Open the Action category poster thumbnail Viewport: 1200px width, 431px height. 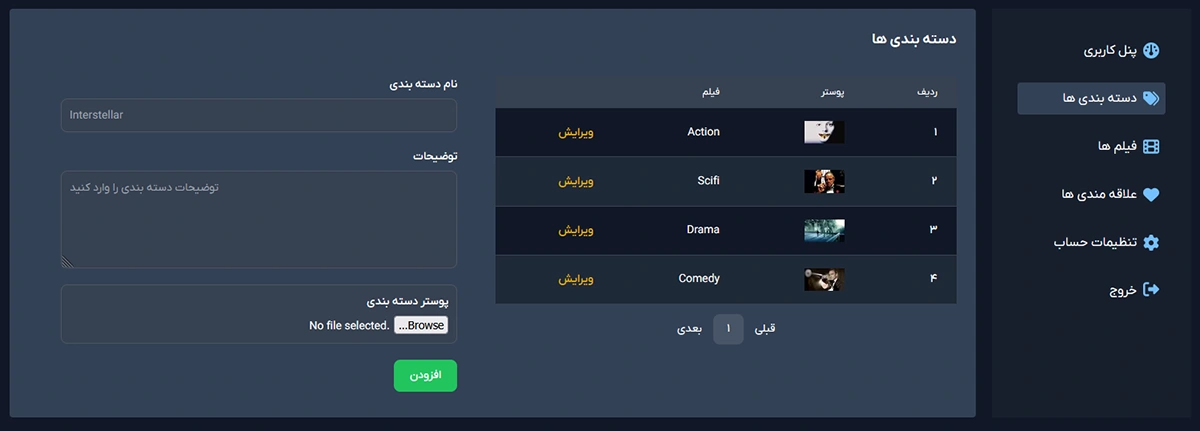pyautogui.click(x=824, y=132)
